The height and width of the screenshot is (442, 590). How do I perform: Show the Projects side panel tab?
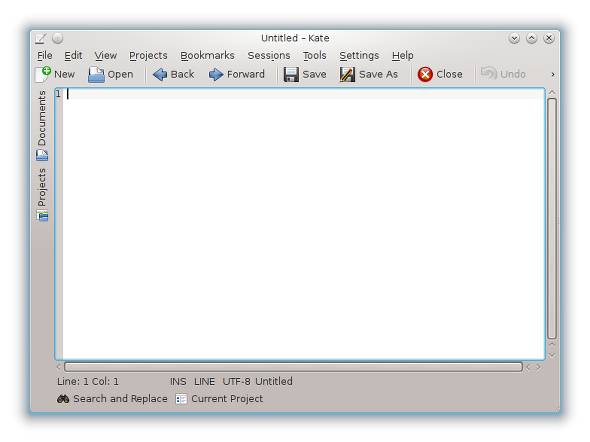pyautogui.click(x=42, y=194)
